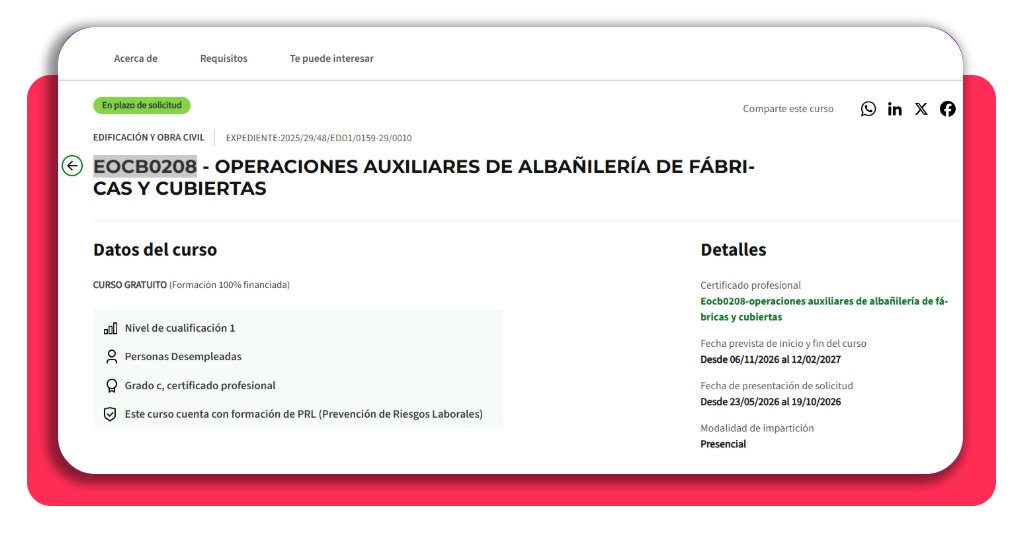Click the Datos del curso heading
Screen dimensions: 1024x536
coord(155,249)
